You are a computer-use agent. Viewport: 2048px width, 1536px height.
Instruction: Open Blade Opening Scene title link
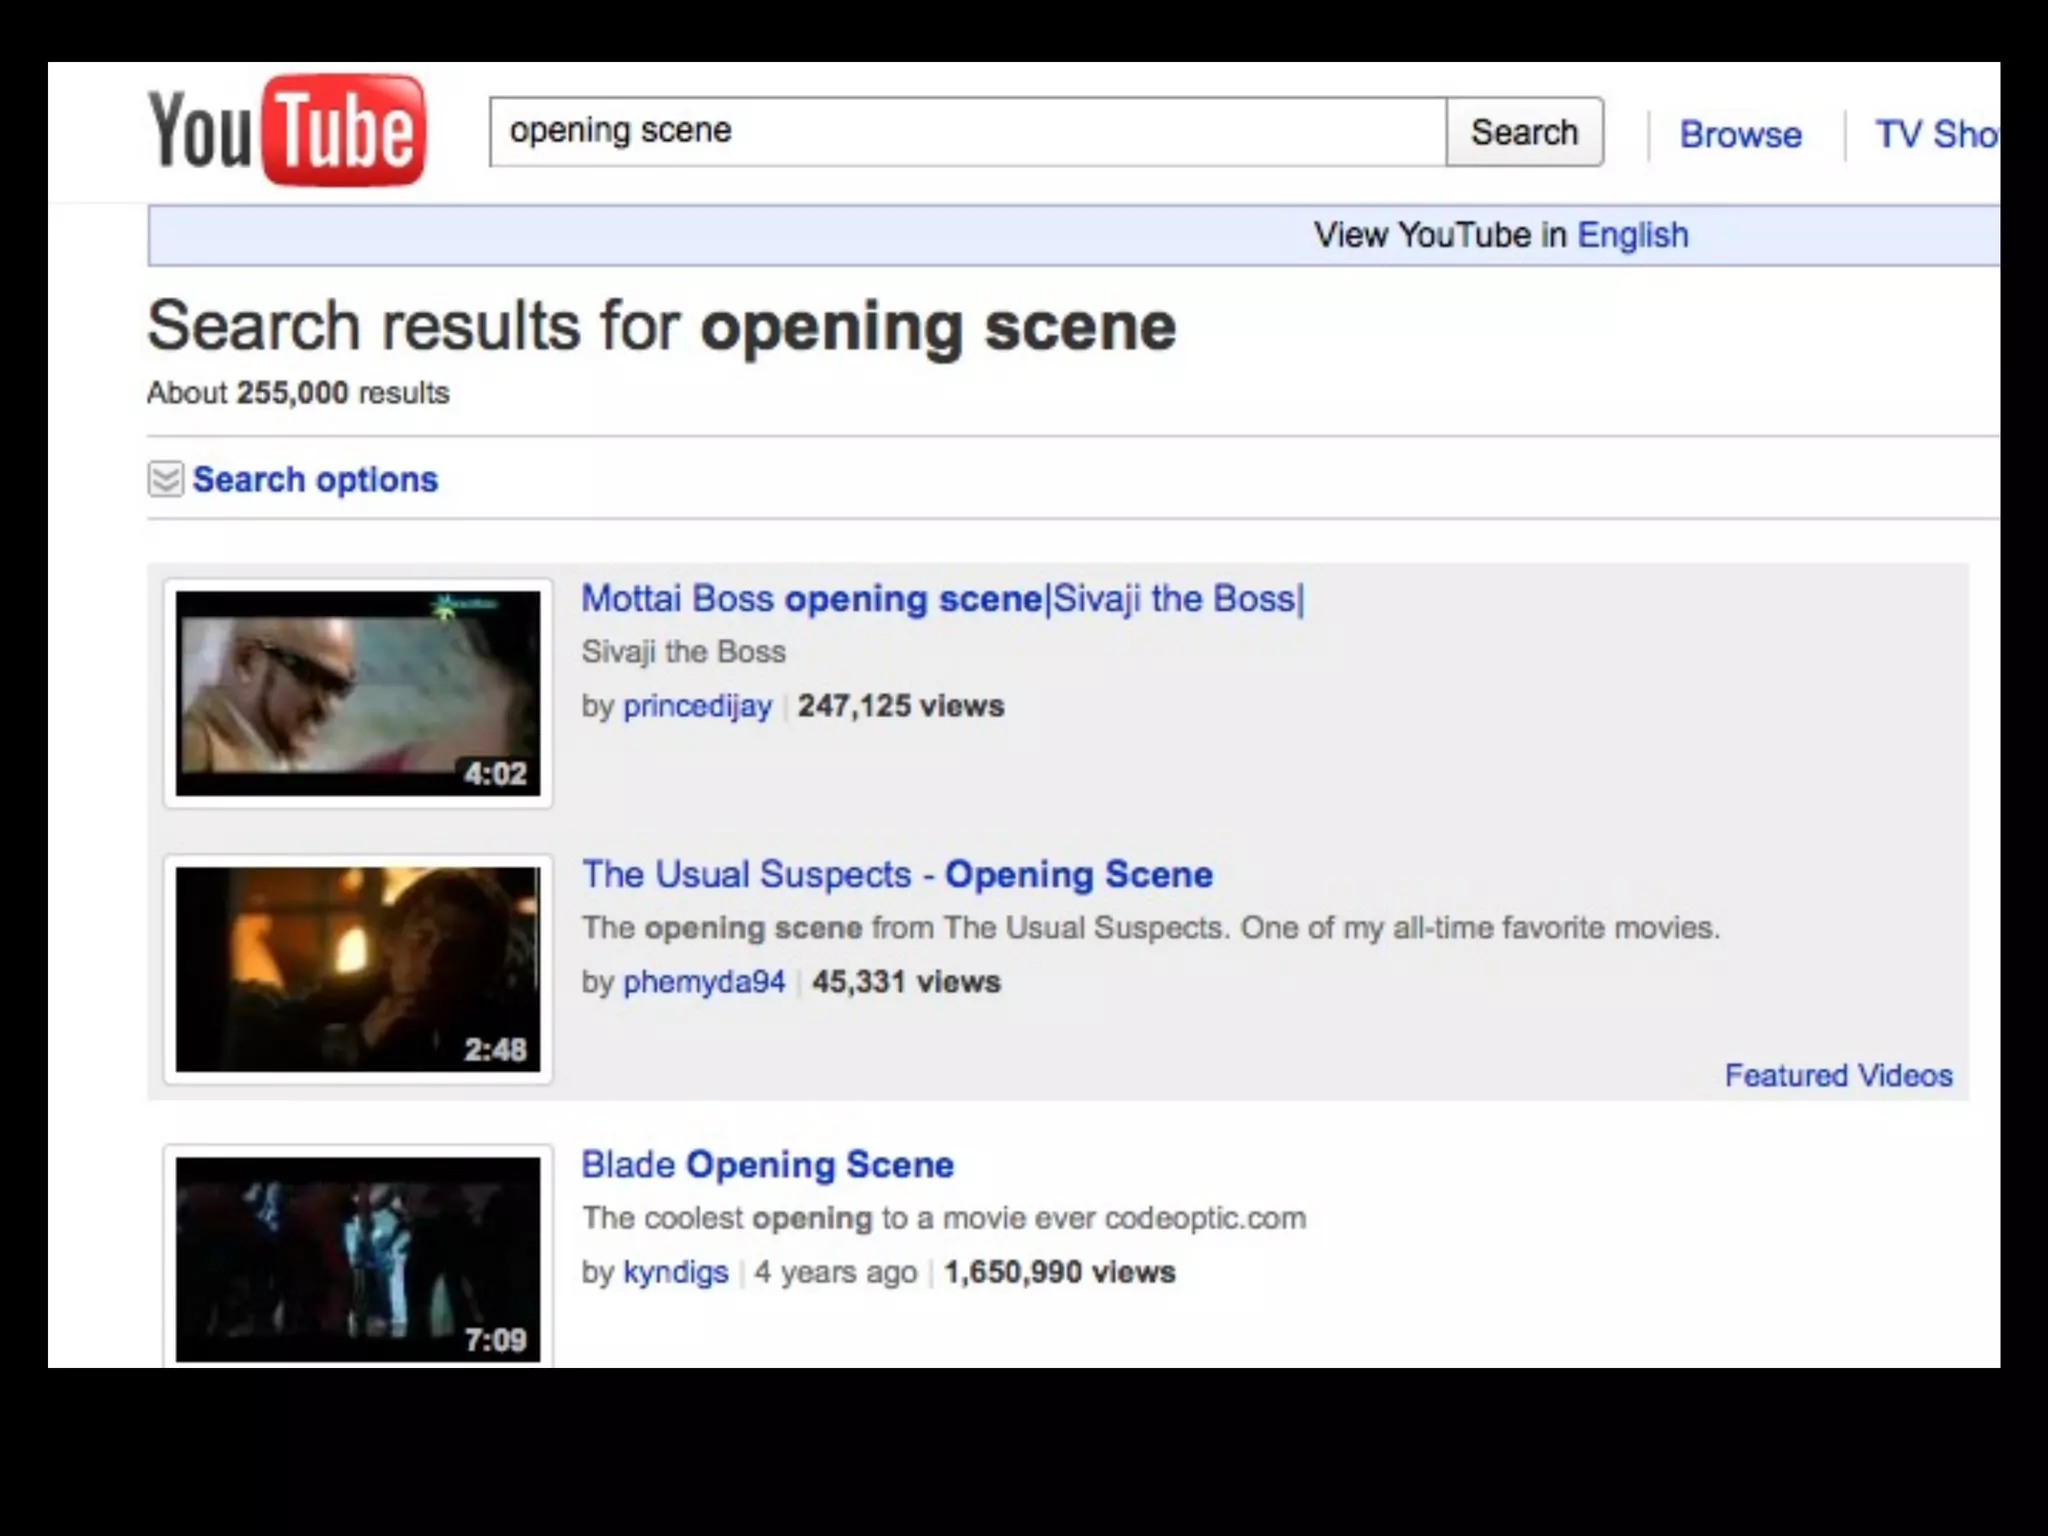tap(767, 1164)
